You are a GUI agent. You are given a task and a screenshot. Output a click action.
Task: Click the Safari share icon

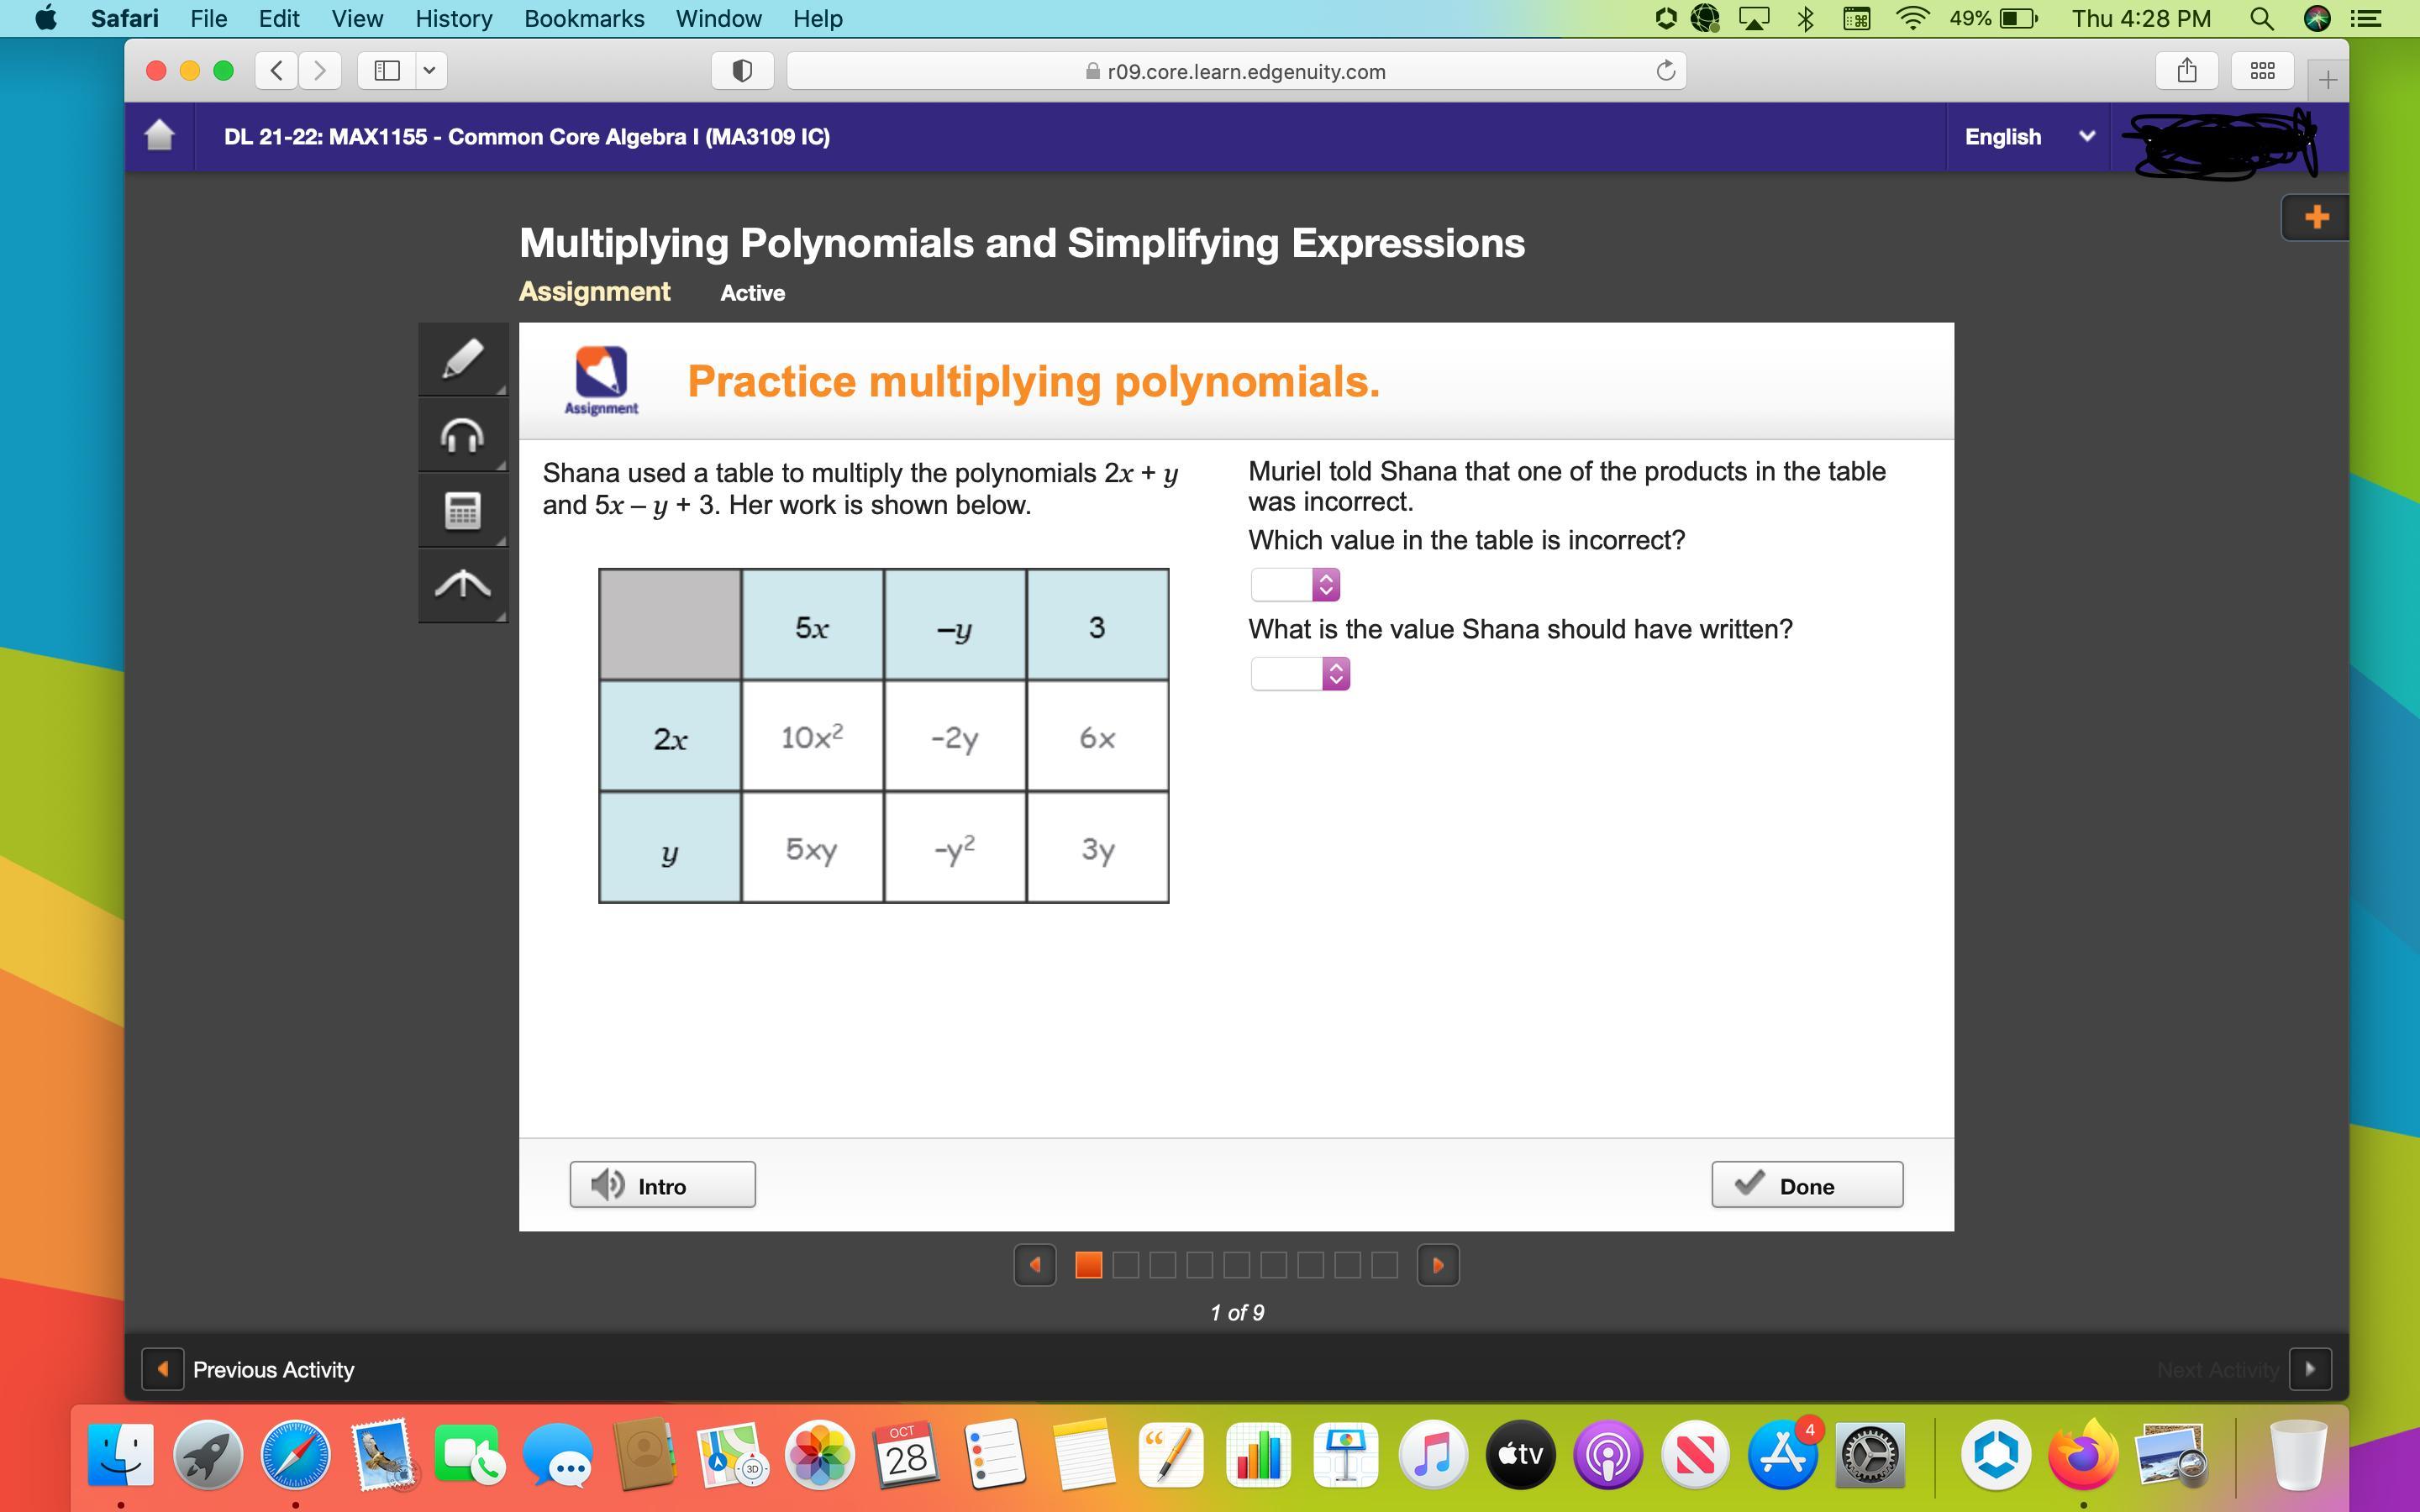[2186, 71]
